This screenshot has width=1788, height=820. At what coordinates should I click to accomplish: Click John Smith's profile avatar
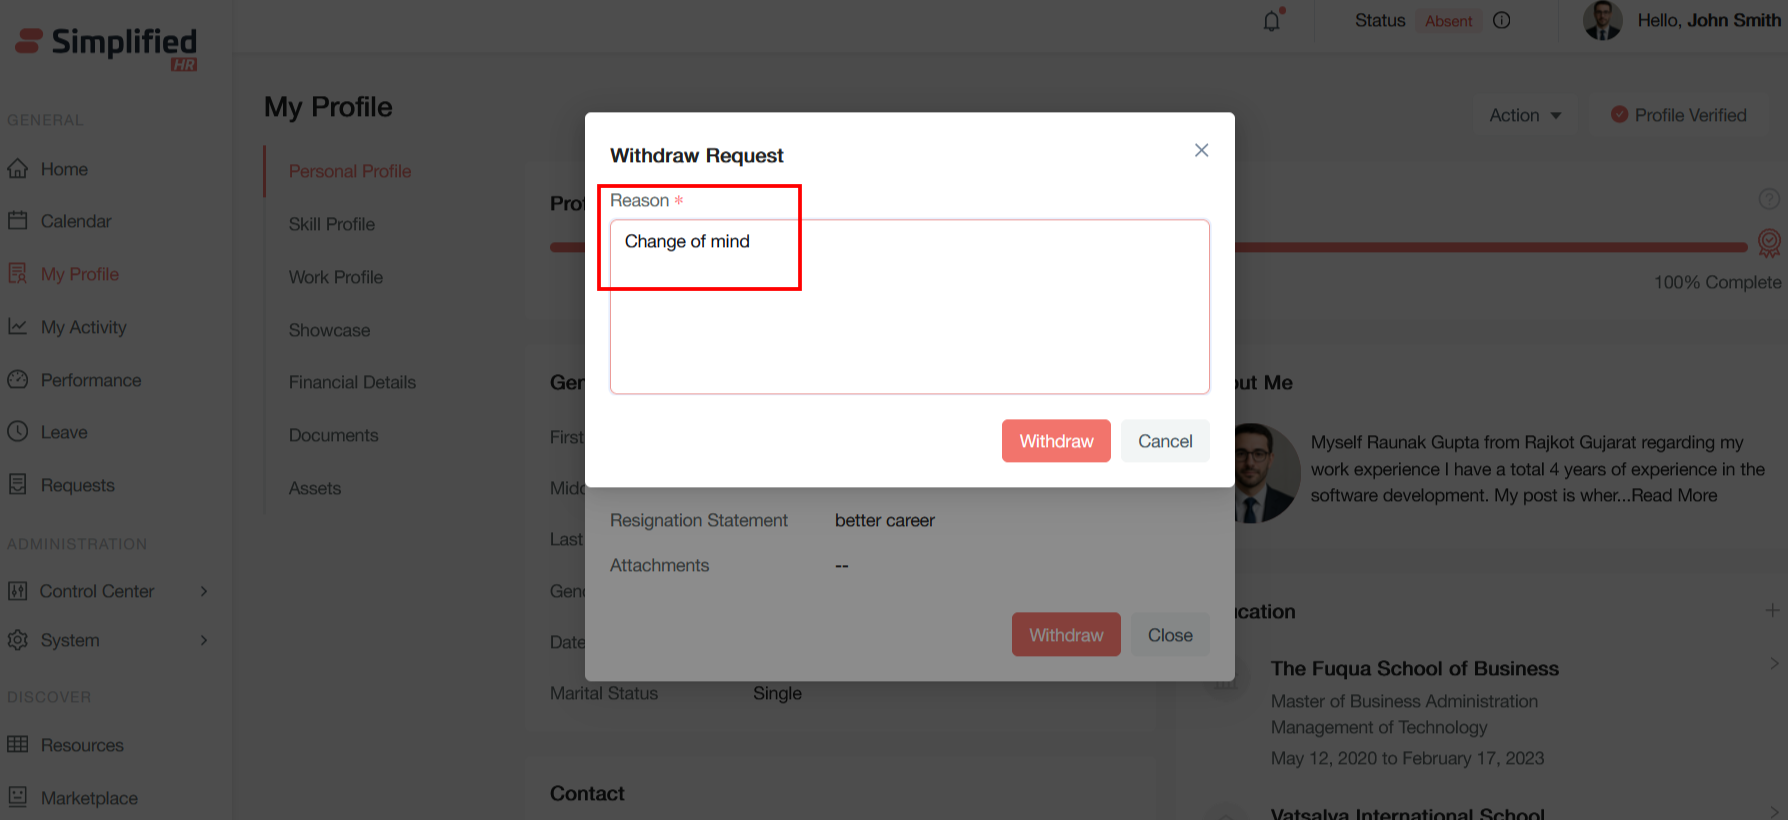tap(1603, 21)
